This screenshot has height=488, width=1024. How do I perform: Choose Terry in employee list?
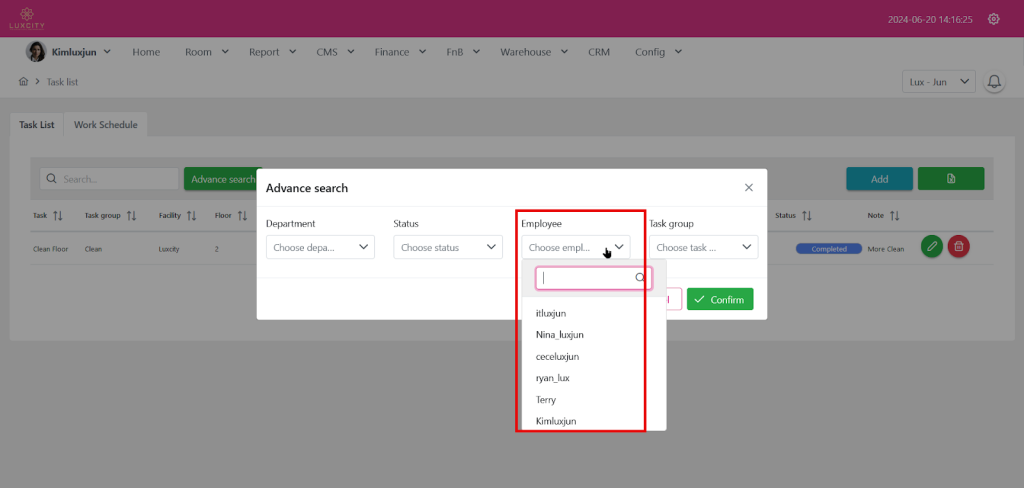546,400
